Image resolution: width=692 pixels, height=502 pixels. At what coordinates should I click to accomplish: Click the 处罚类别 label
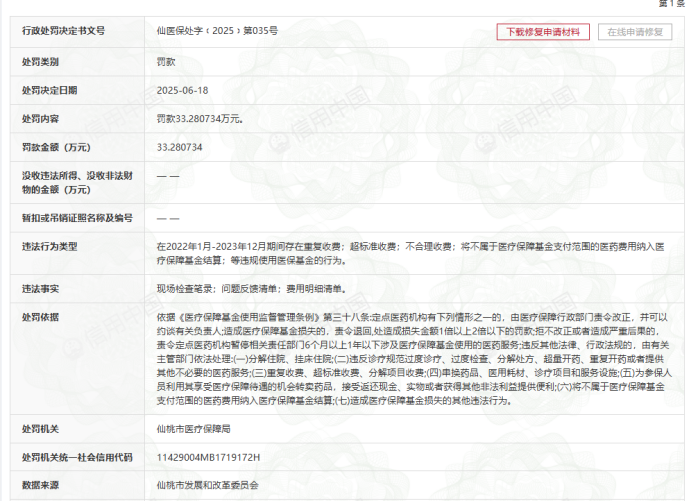click(41, 62)
